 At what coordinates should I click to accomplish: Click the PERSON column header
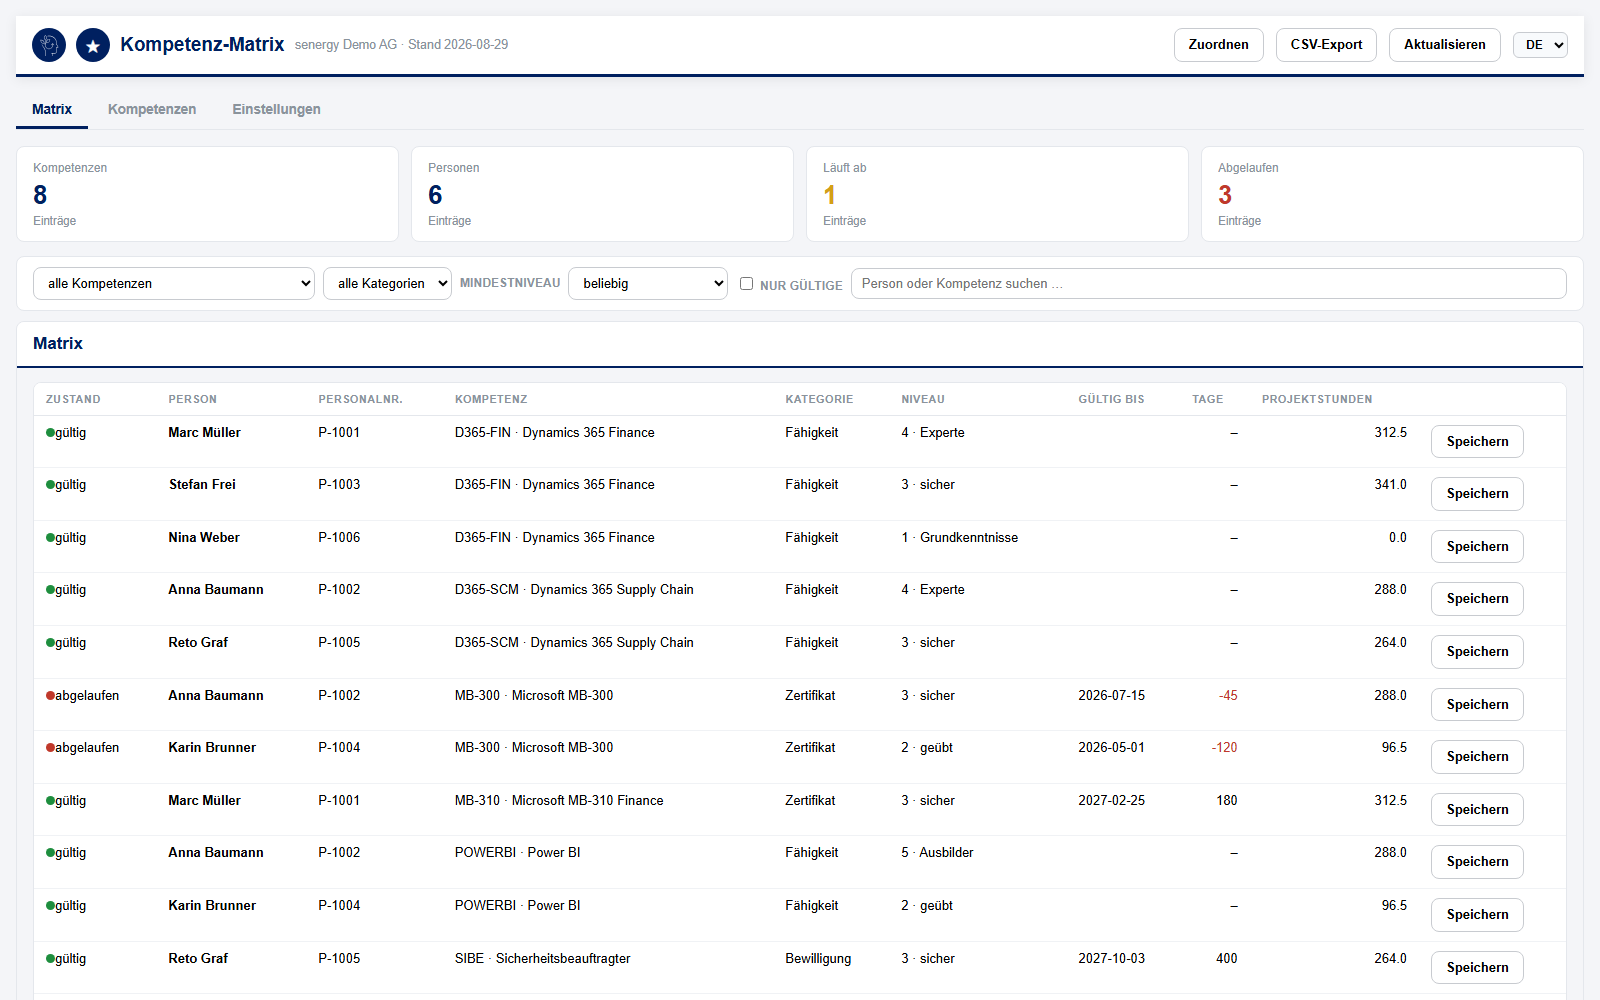point(192,399)
